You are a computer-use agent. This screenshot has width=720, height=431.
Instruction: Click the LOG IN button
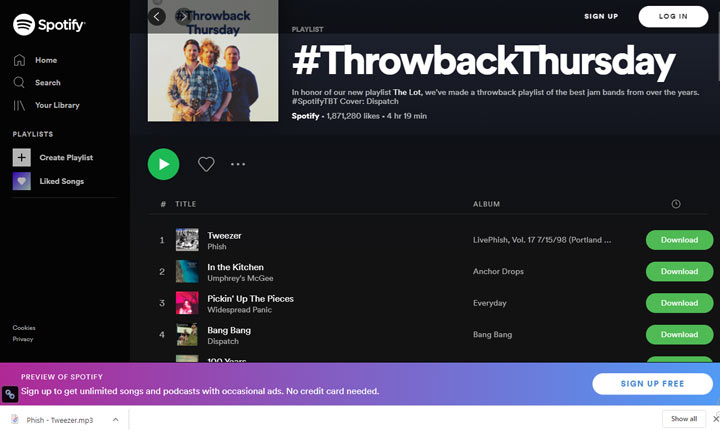coord(673,17)
